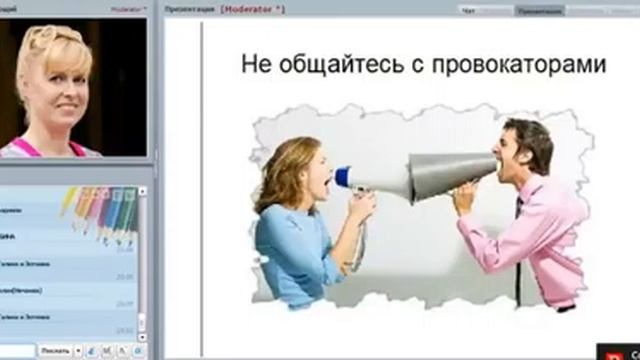This screenshot has width=640, height=360.
Task: Click the moderator webcam video thumbnail
Action: (x=73, y=87)
